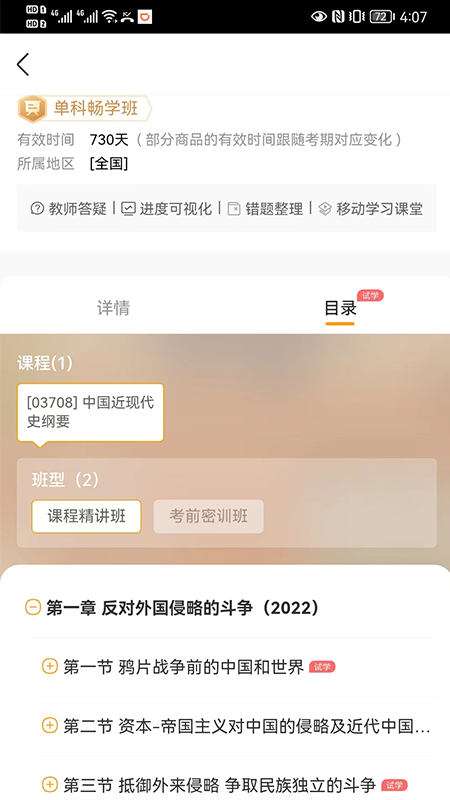Tap the 进度可视化 chart icon
This screenshot has height=800, width=450.
pyautogui.click(x=129, y=208)
